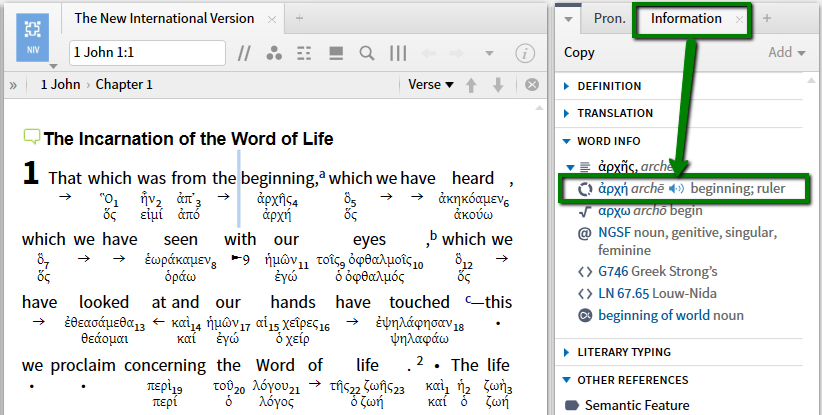Click the lemma ring icon beside ἀρχή
Viewport: 822px width, 415px height.
coord(585,189)
